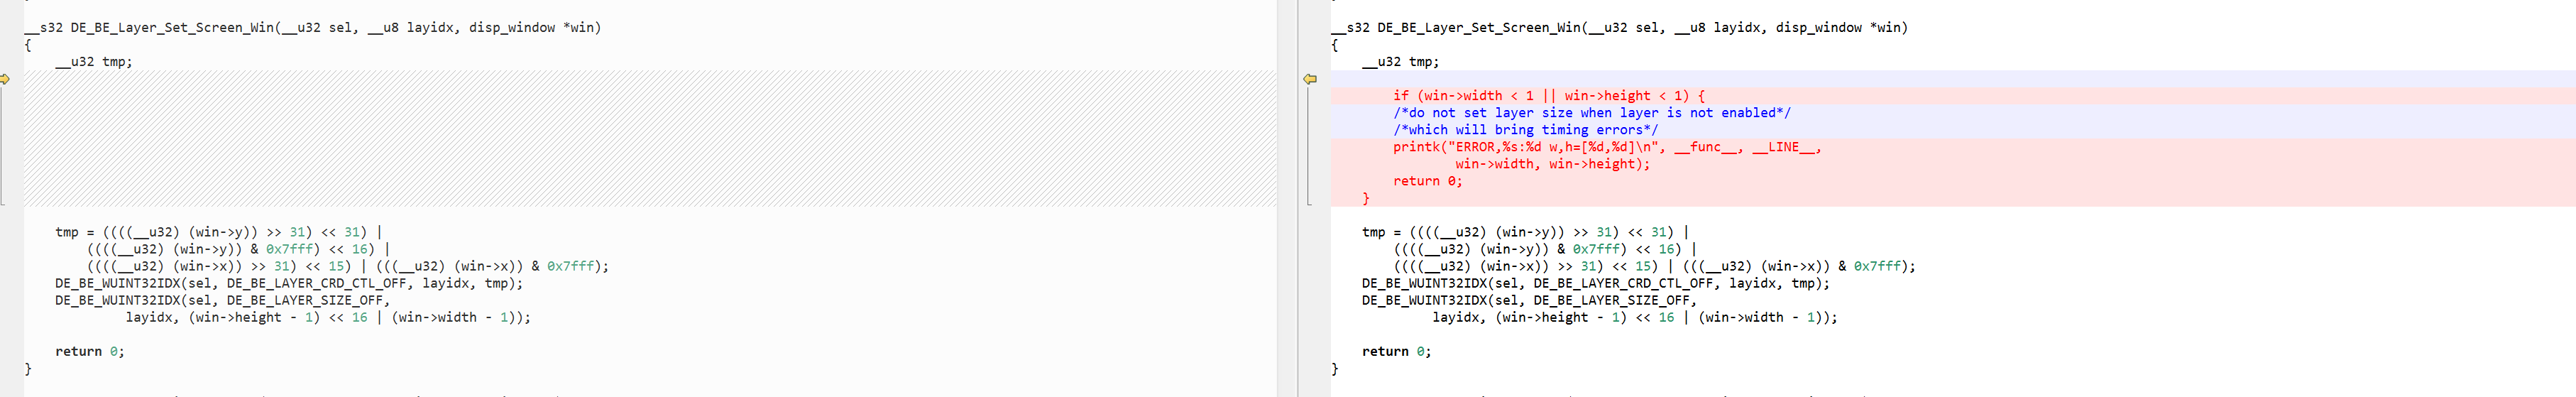Screen dimensions: 2576x397
Task: Click the yellow right-pointing arrow in left margin
Action: point(5,79)
